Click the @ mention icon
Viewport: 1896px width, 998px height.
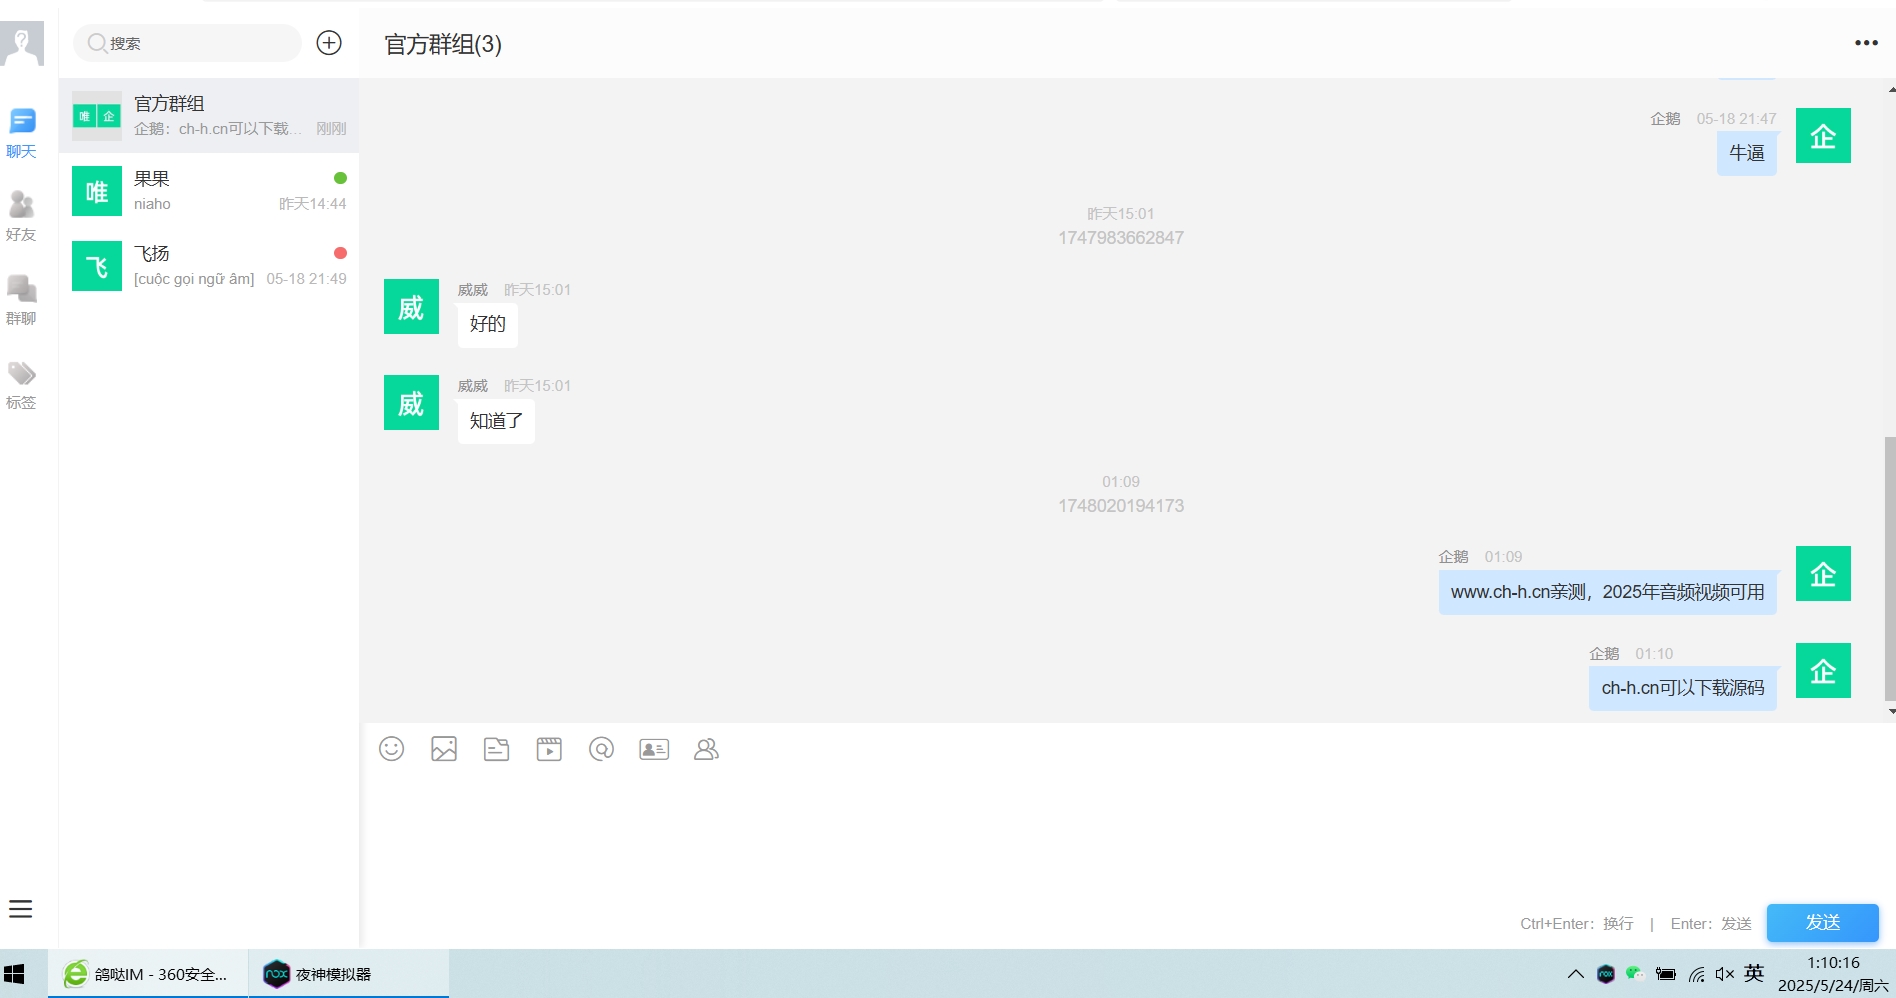click(x=601, y=749)
